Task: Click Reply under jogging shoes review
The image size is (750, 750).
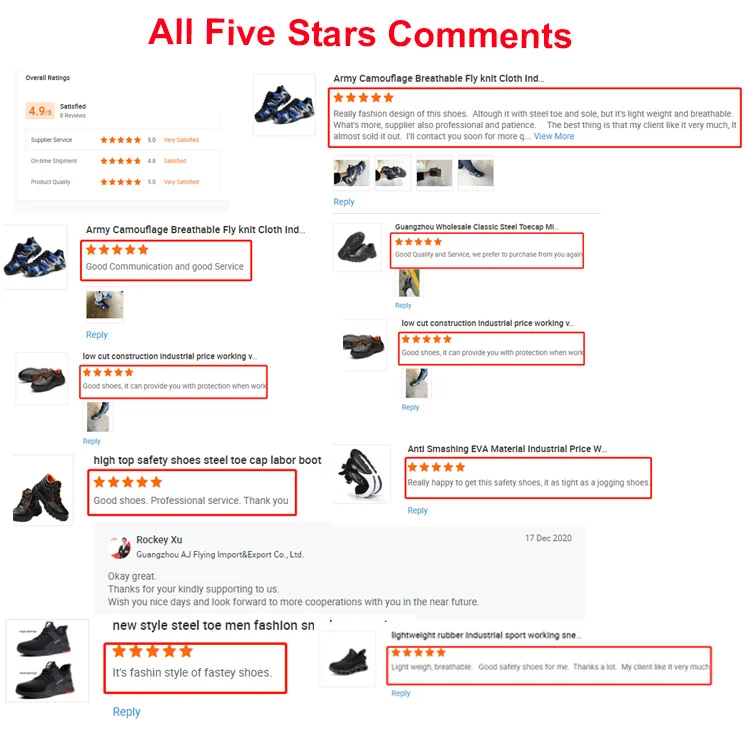Action: tap(417, 510)
